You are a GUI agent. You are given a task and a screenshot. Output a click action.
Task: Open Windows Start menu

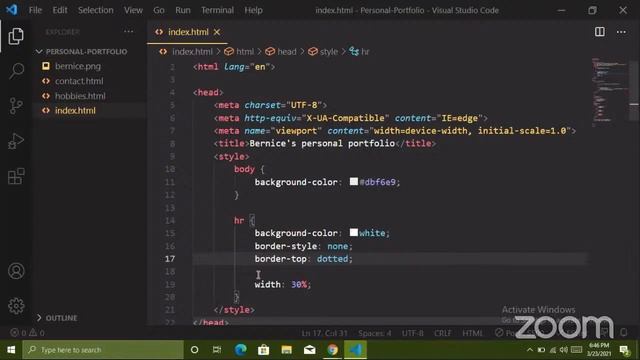[11, 350]
